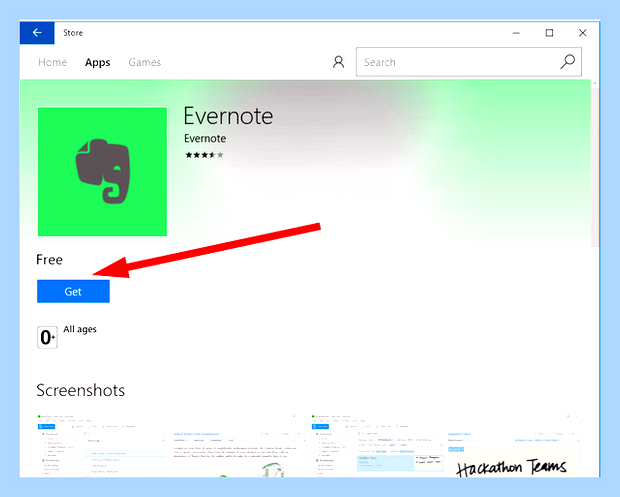Click the 'Free' price label
This screenshot has height=497, width=620.
point(49,260)
